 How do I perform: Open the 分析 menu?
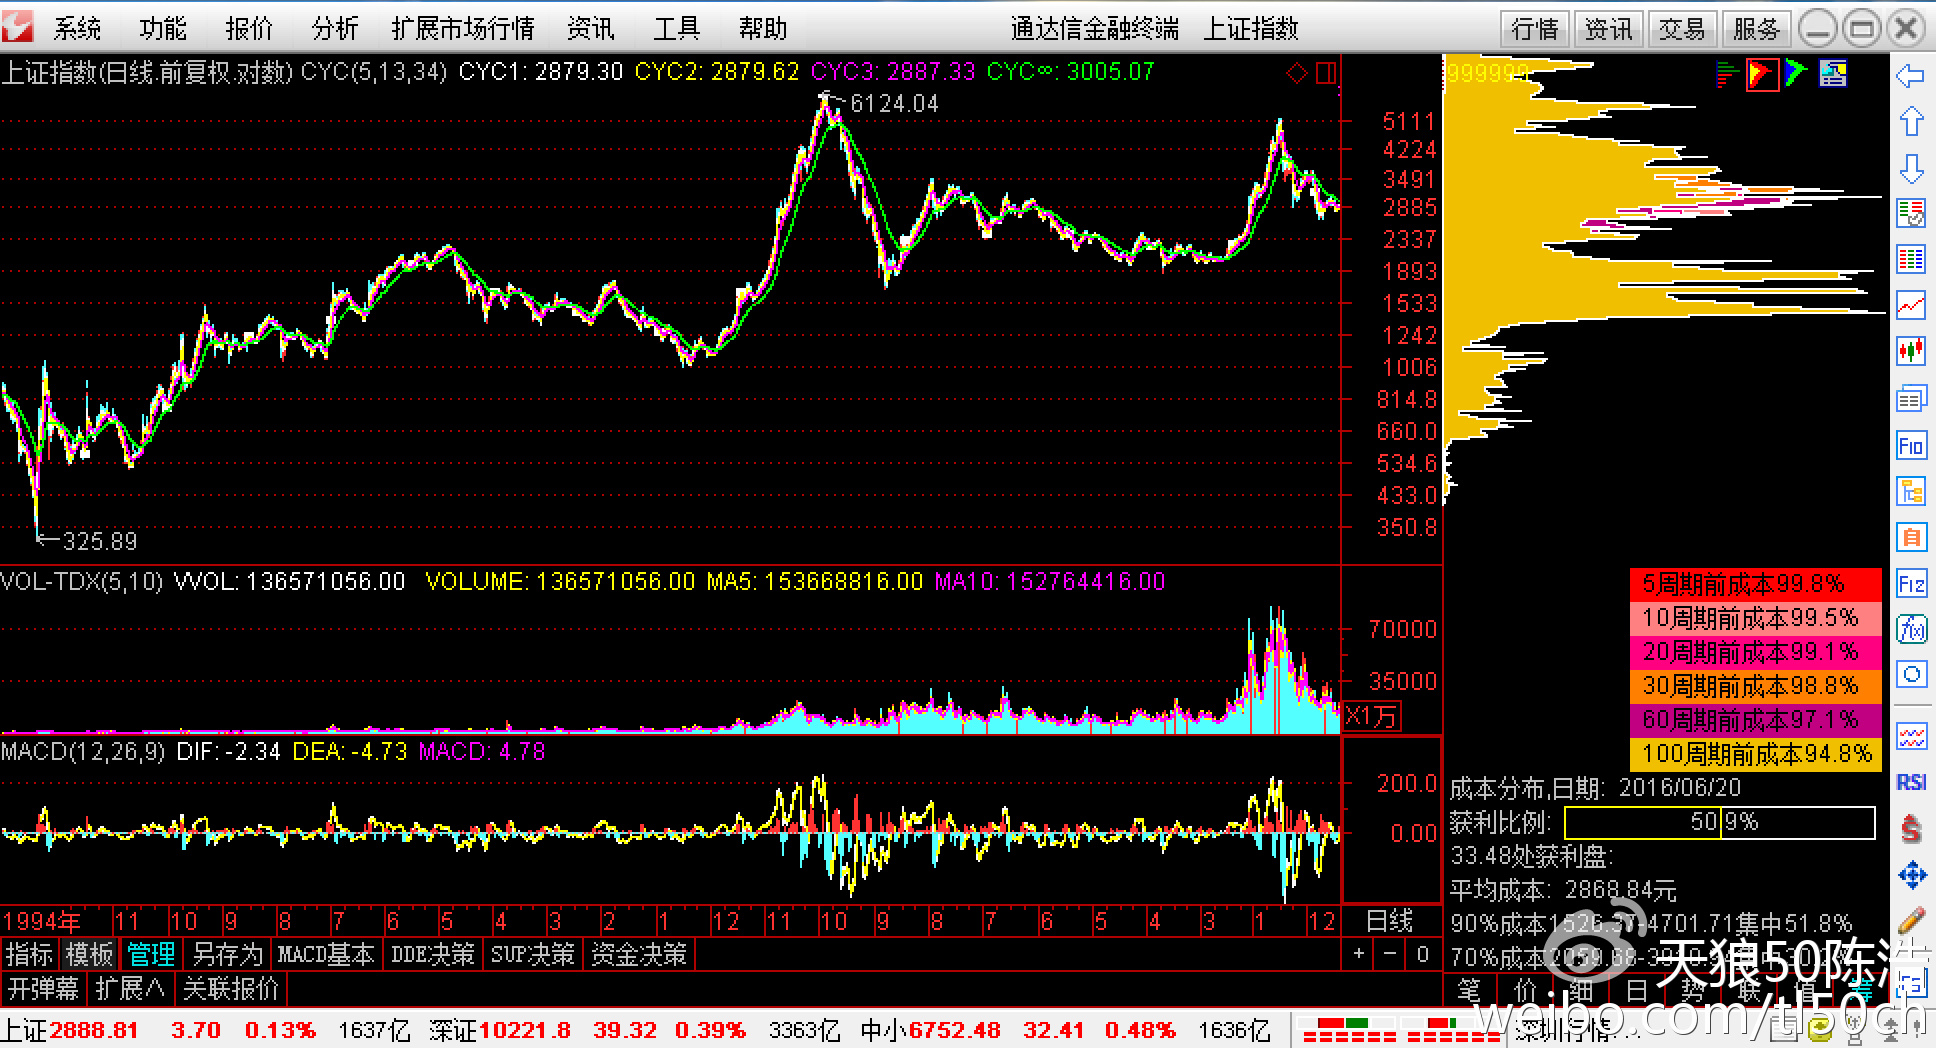point(334,28)
